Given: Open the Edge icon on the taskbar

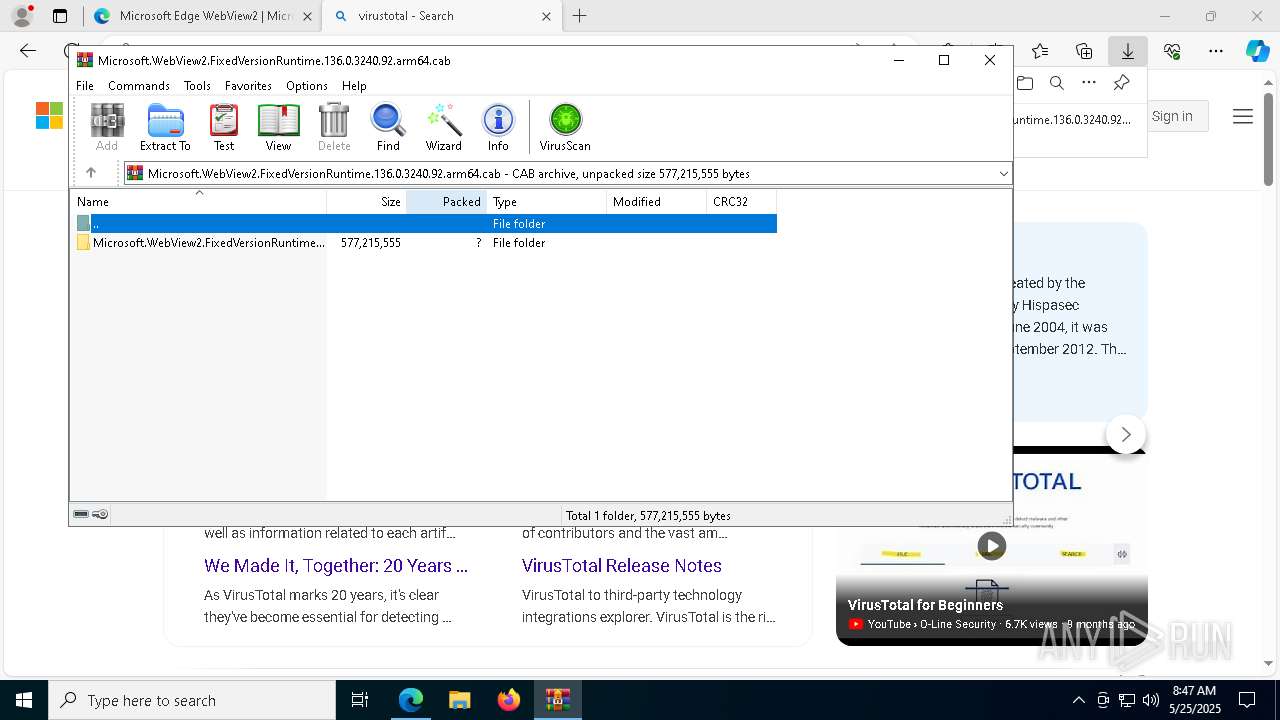Looking at the screenshot, I should [411, 700].
